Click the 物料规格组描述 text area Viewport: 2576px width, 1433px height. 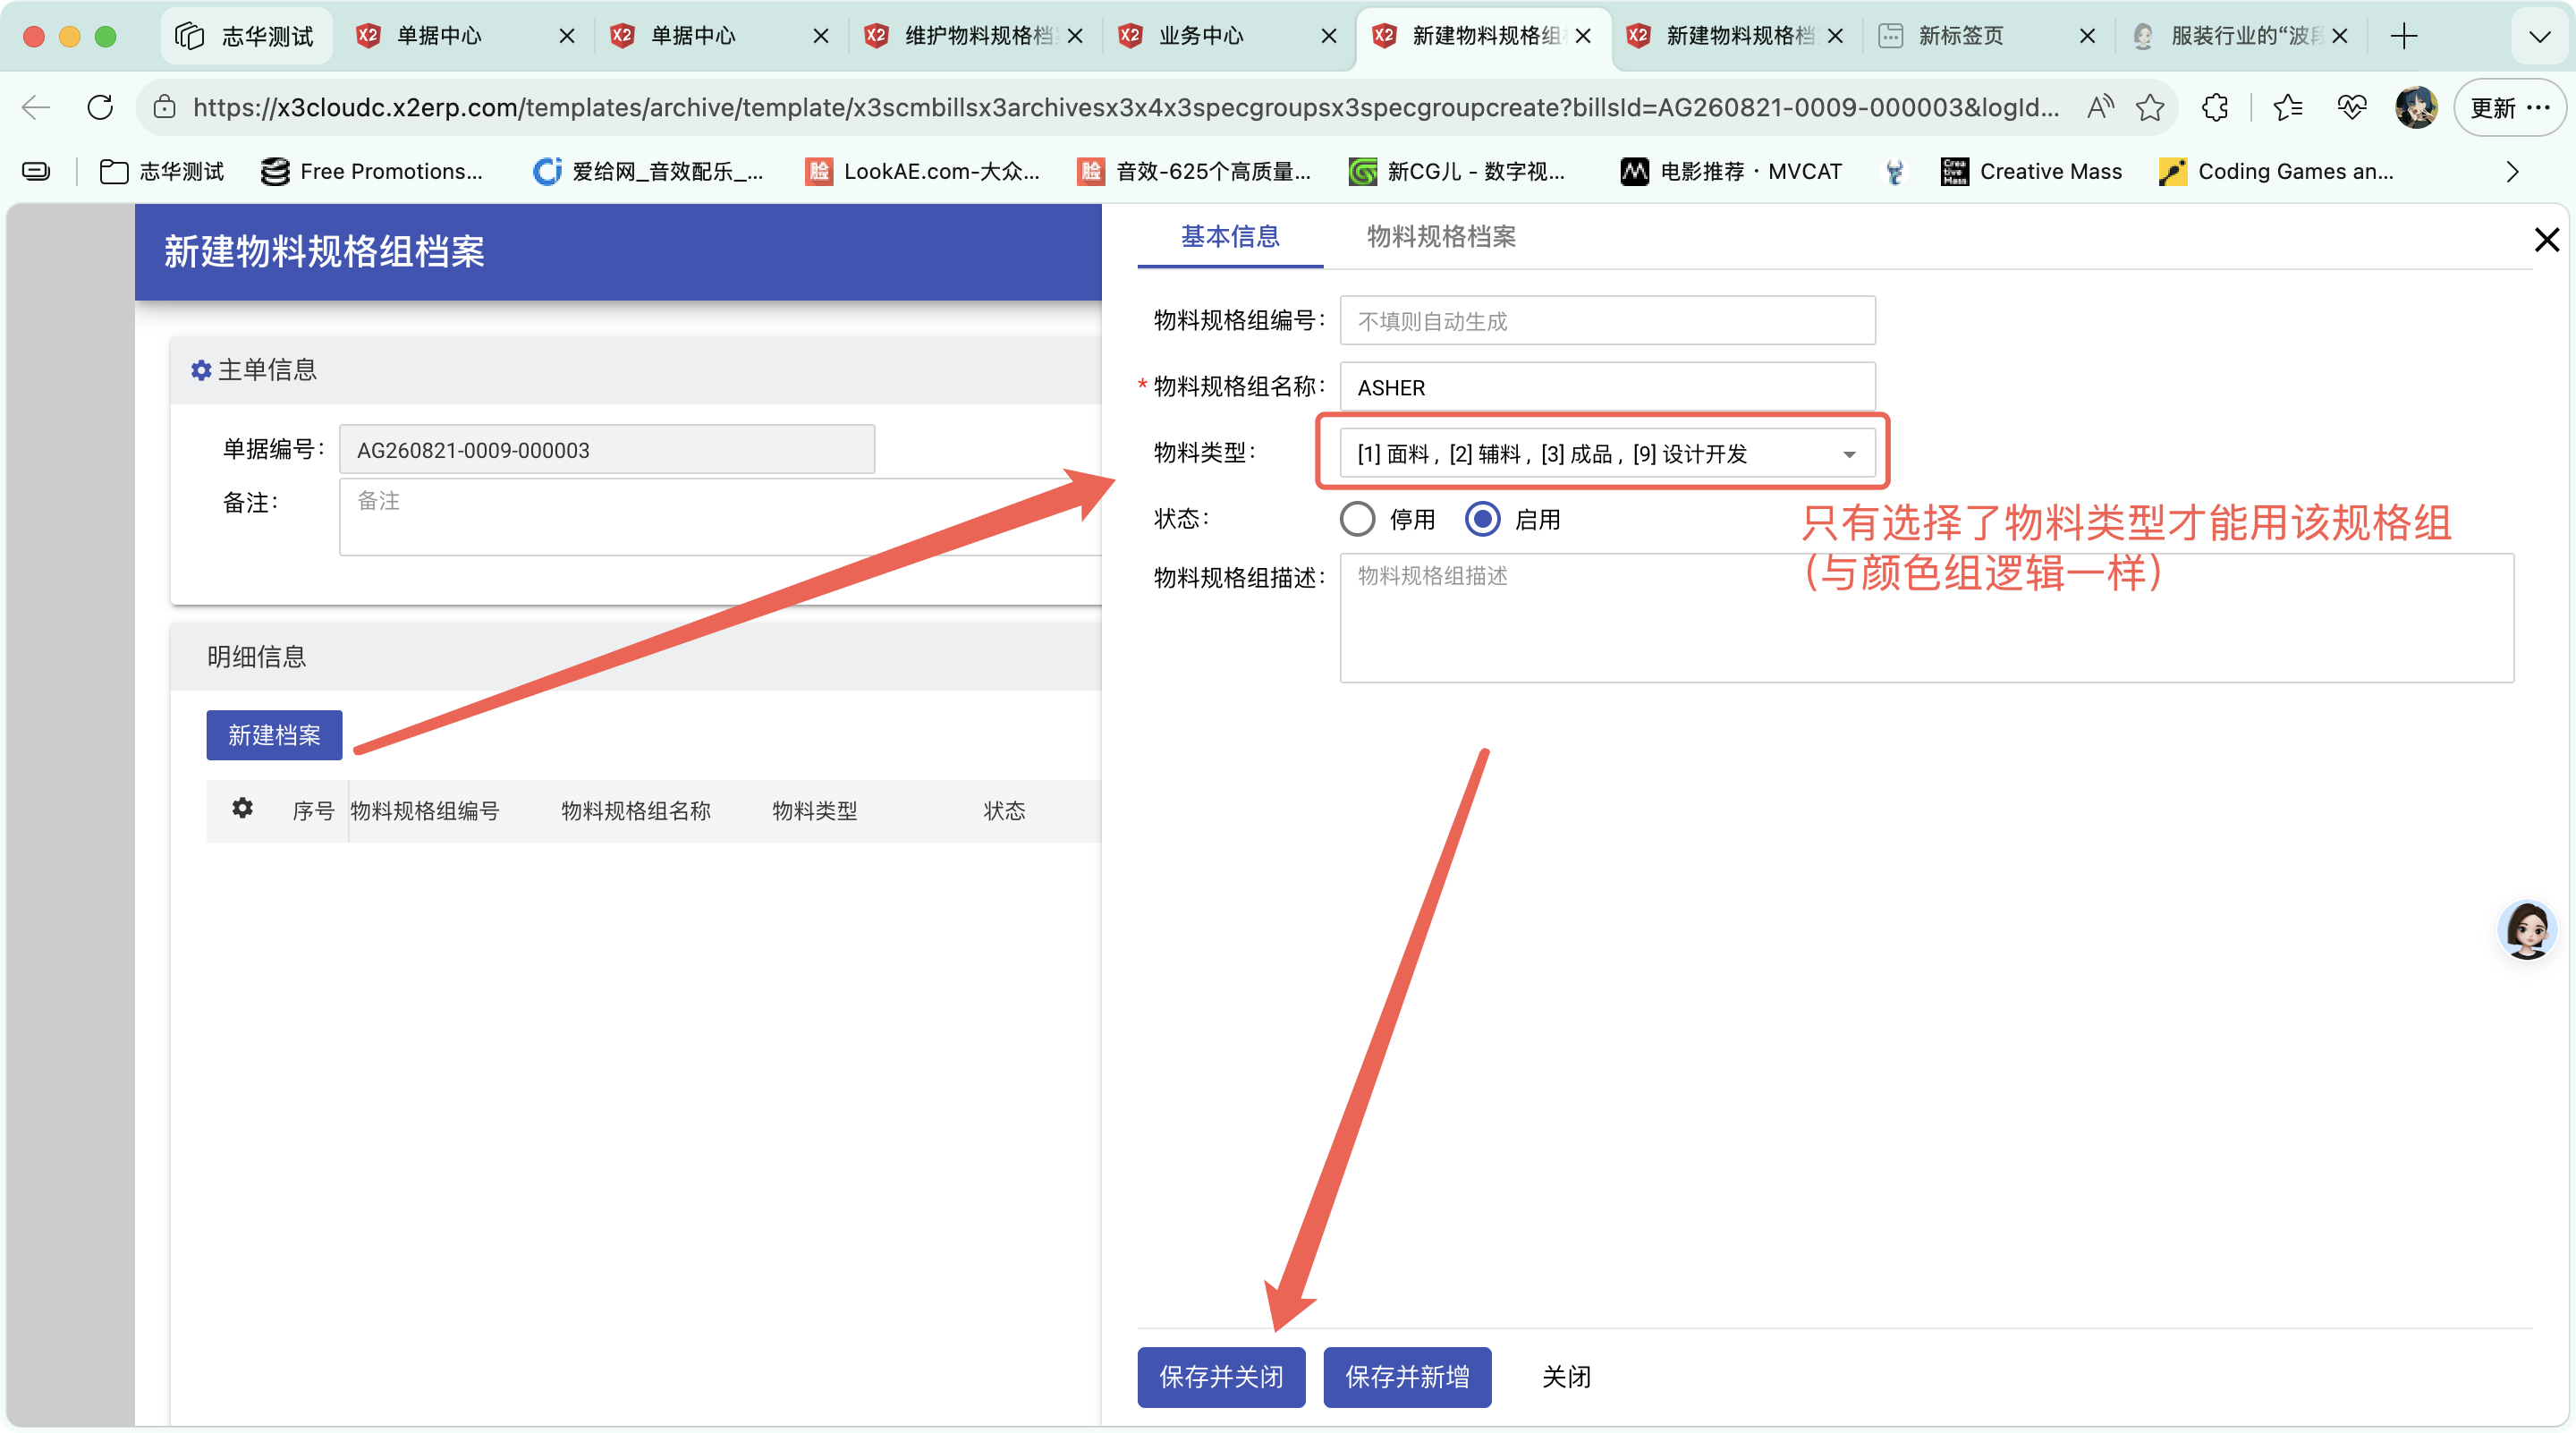coord(1926,618)
